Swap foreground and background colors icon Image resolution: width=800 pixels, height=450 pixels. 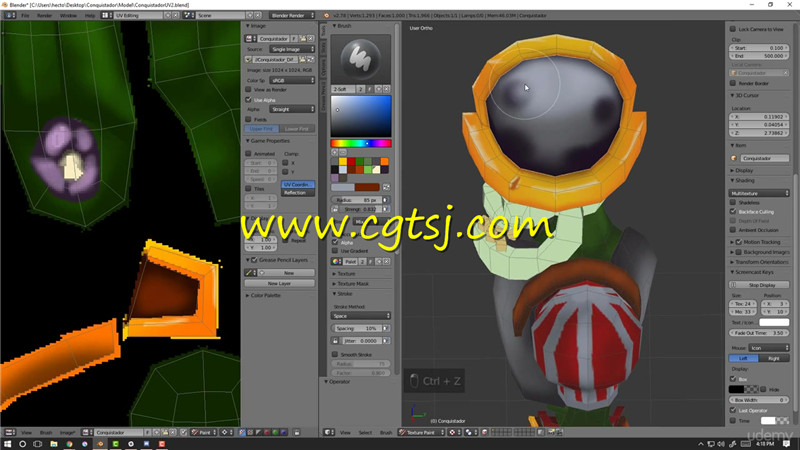(386, 187)
